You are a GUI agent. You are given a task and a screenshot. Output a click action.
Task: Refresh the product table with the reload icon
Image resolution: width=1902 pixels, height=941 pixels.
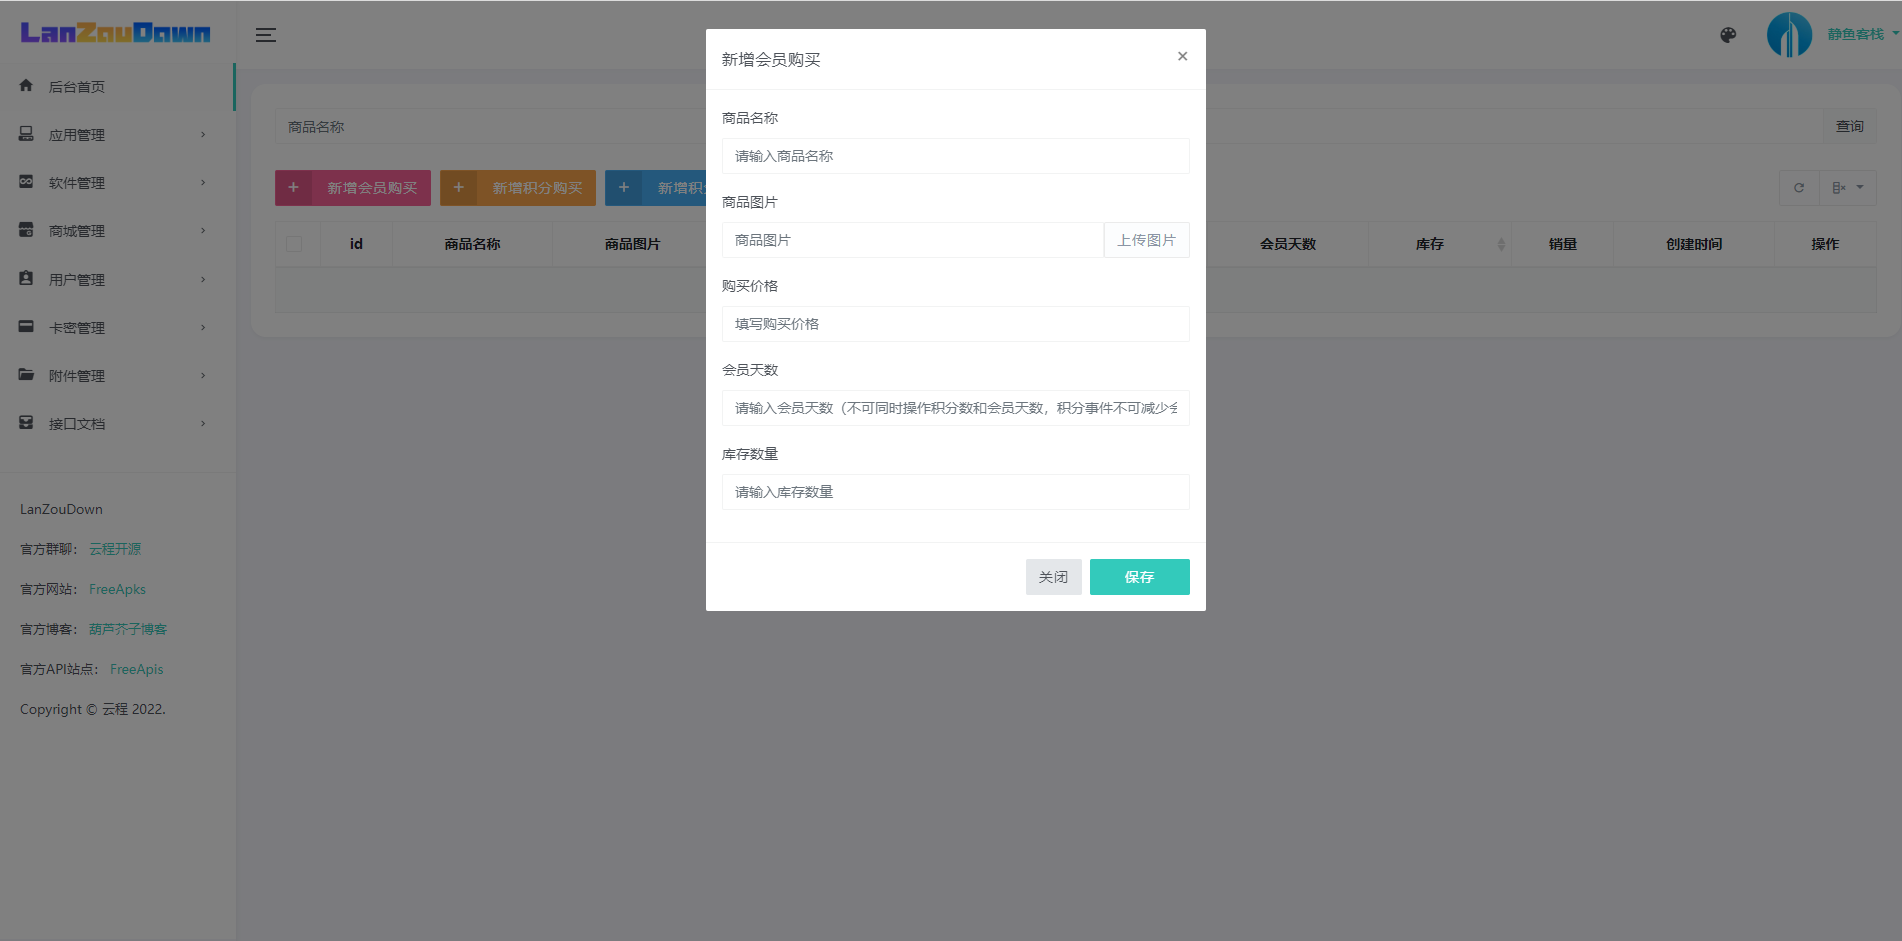coord(1799,187)
